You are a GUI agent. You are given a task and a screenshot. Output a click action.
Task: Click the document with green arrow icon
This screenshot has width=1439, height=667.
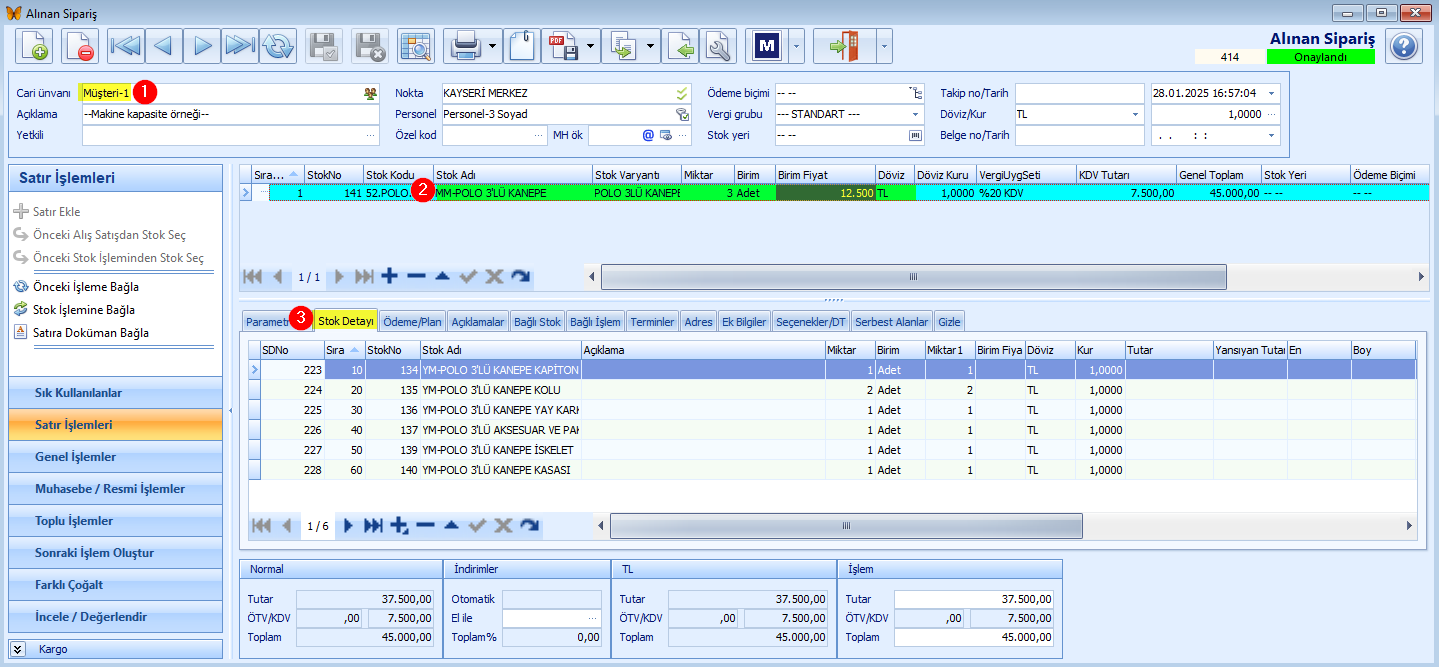click(680, 46)
